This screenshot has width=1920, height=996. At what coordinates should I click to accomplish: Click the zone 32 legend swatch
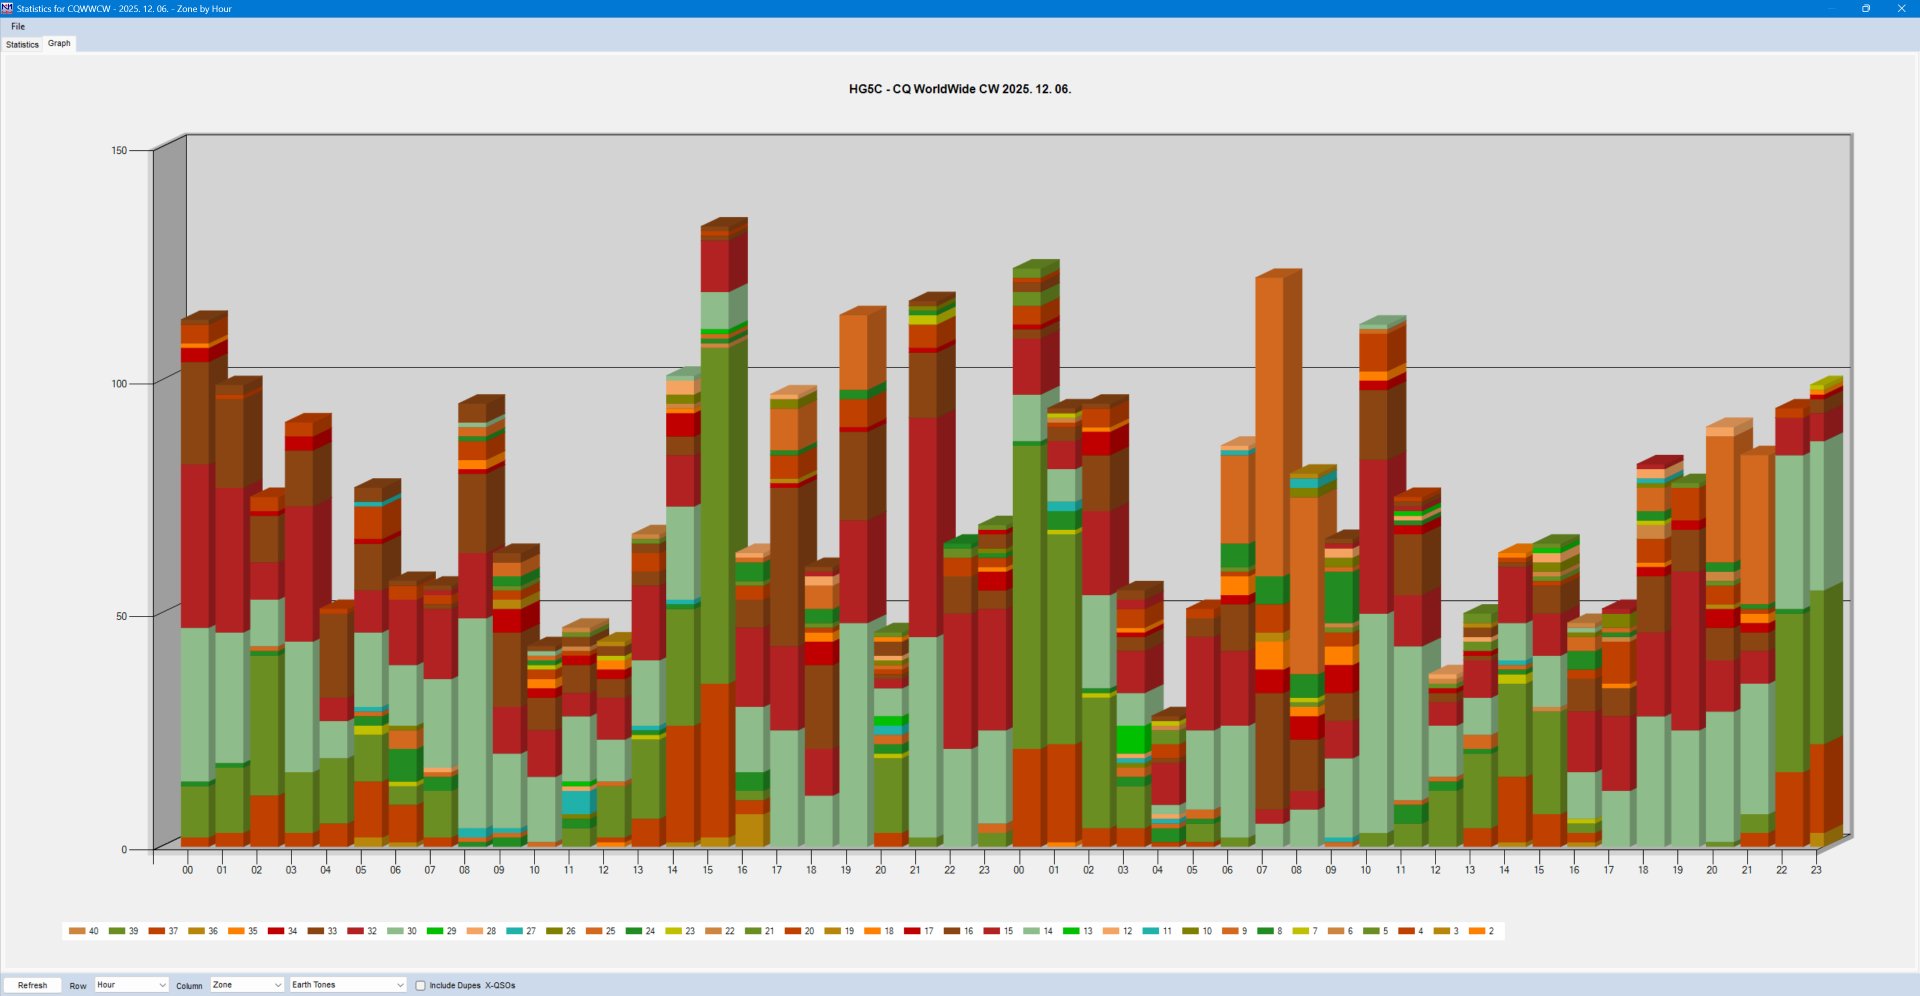click(x=355, y=931)
